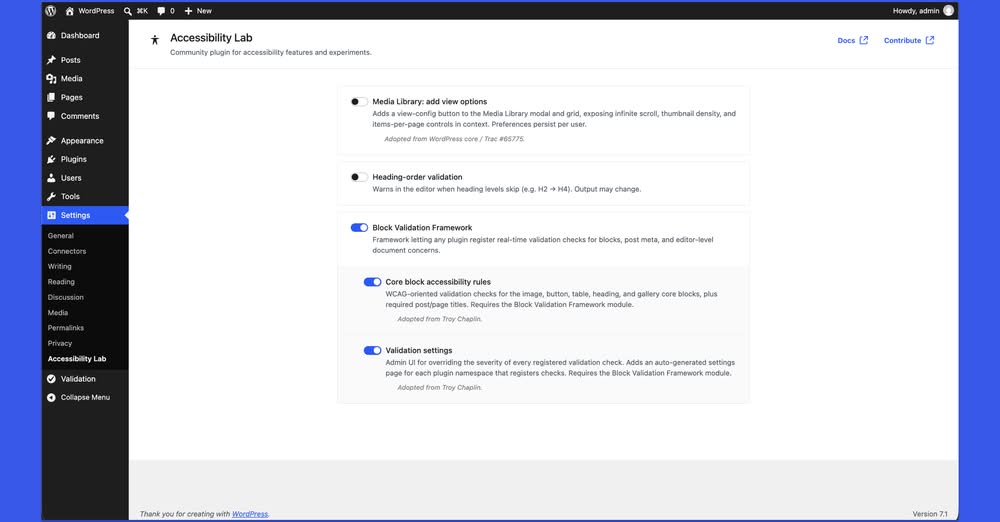Viewport: 1000px width, 522px height.
Task: Enable Media Library add view options toggle
Action: click(x=359, y=101)
